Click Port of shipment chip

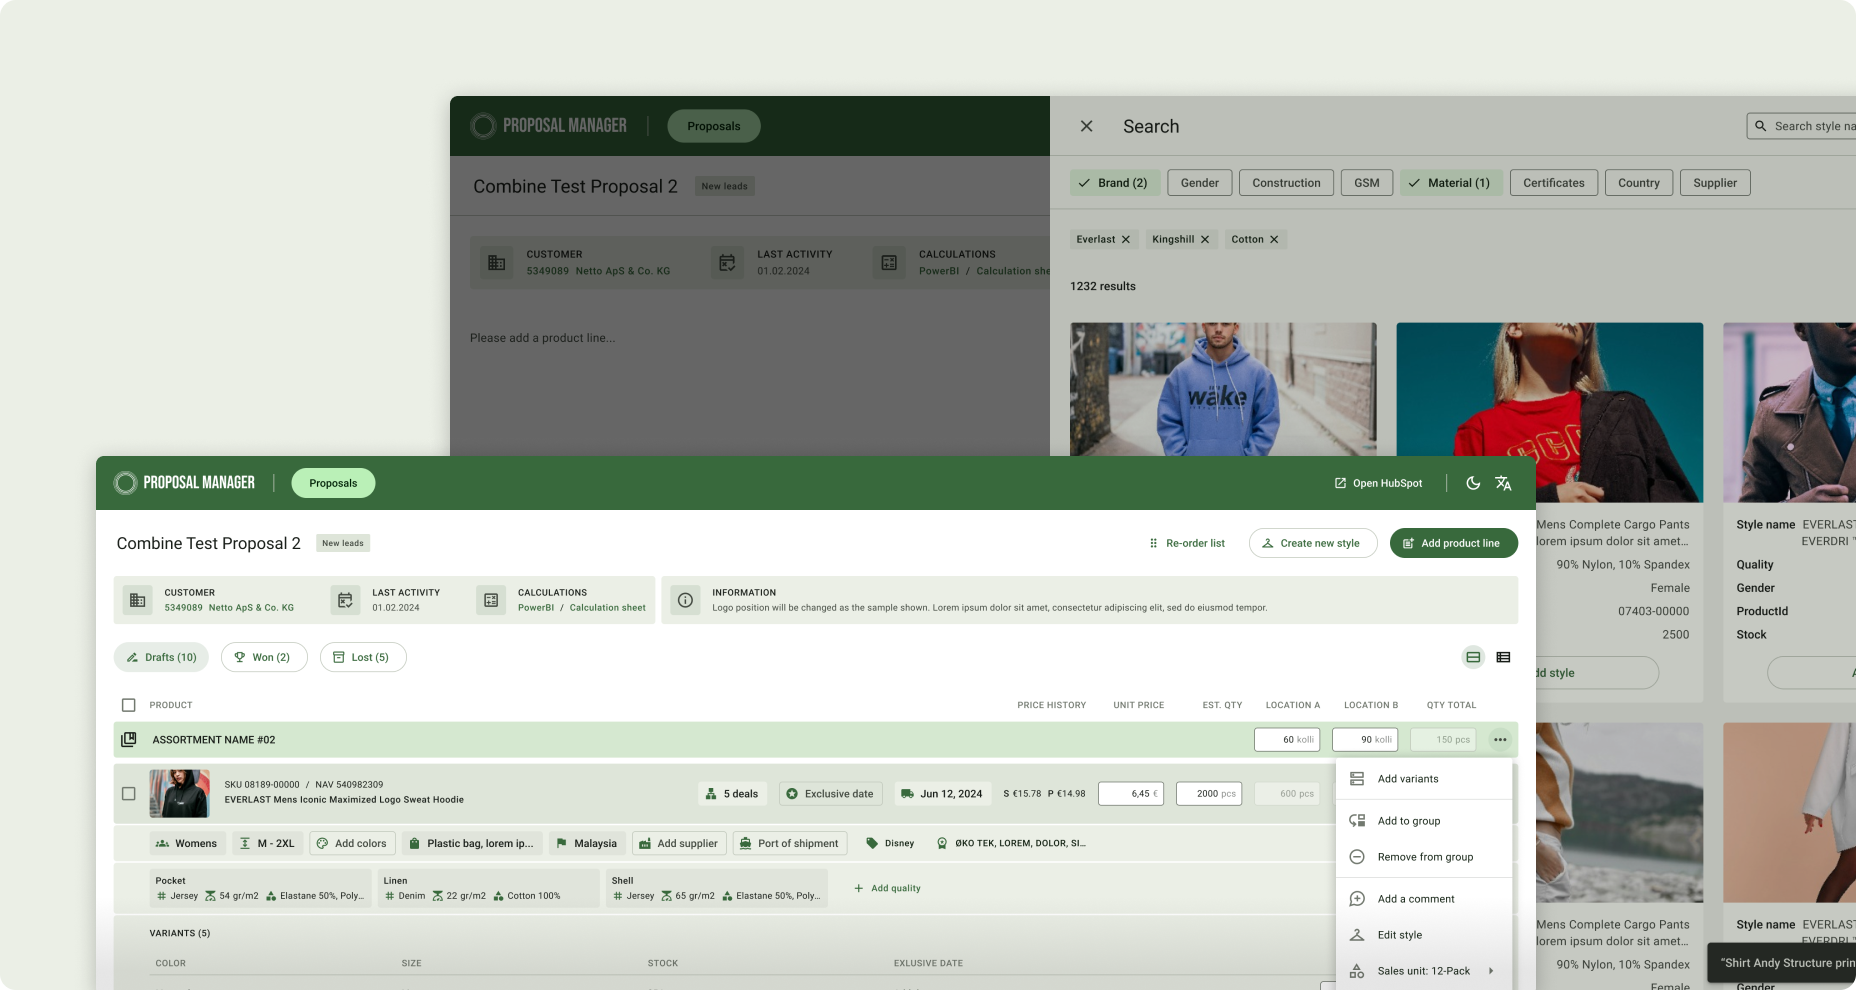click(790, 843)
